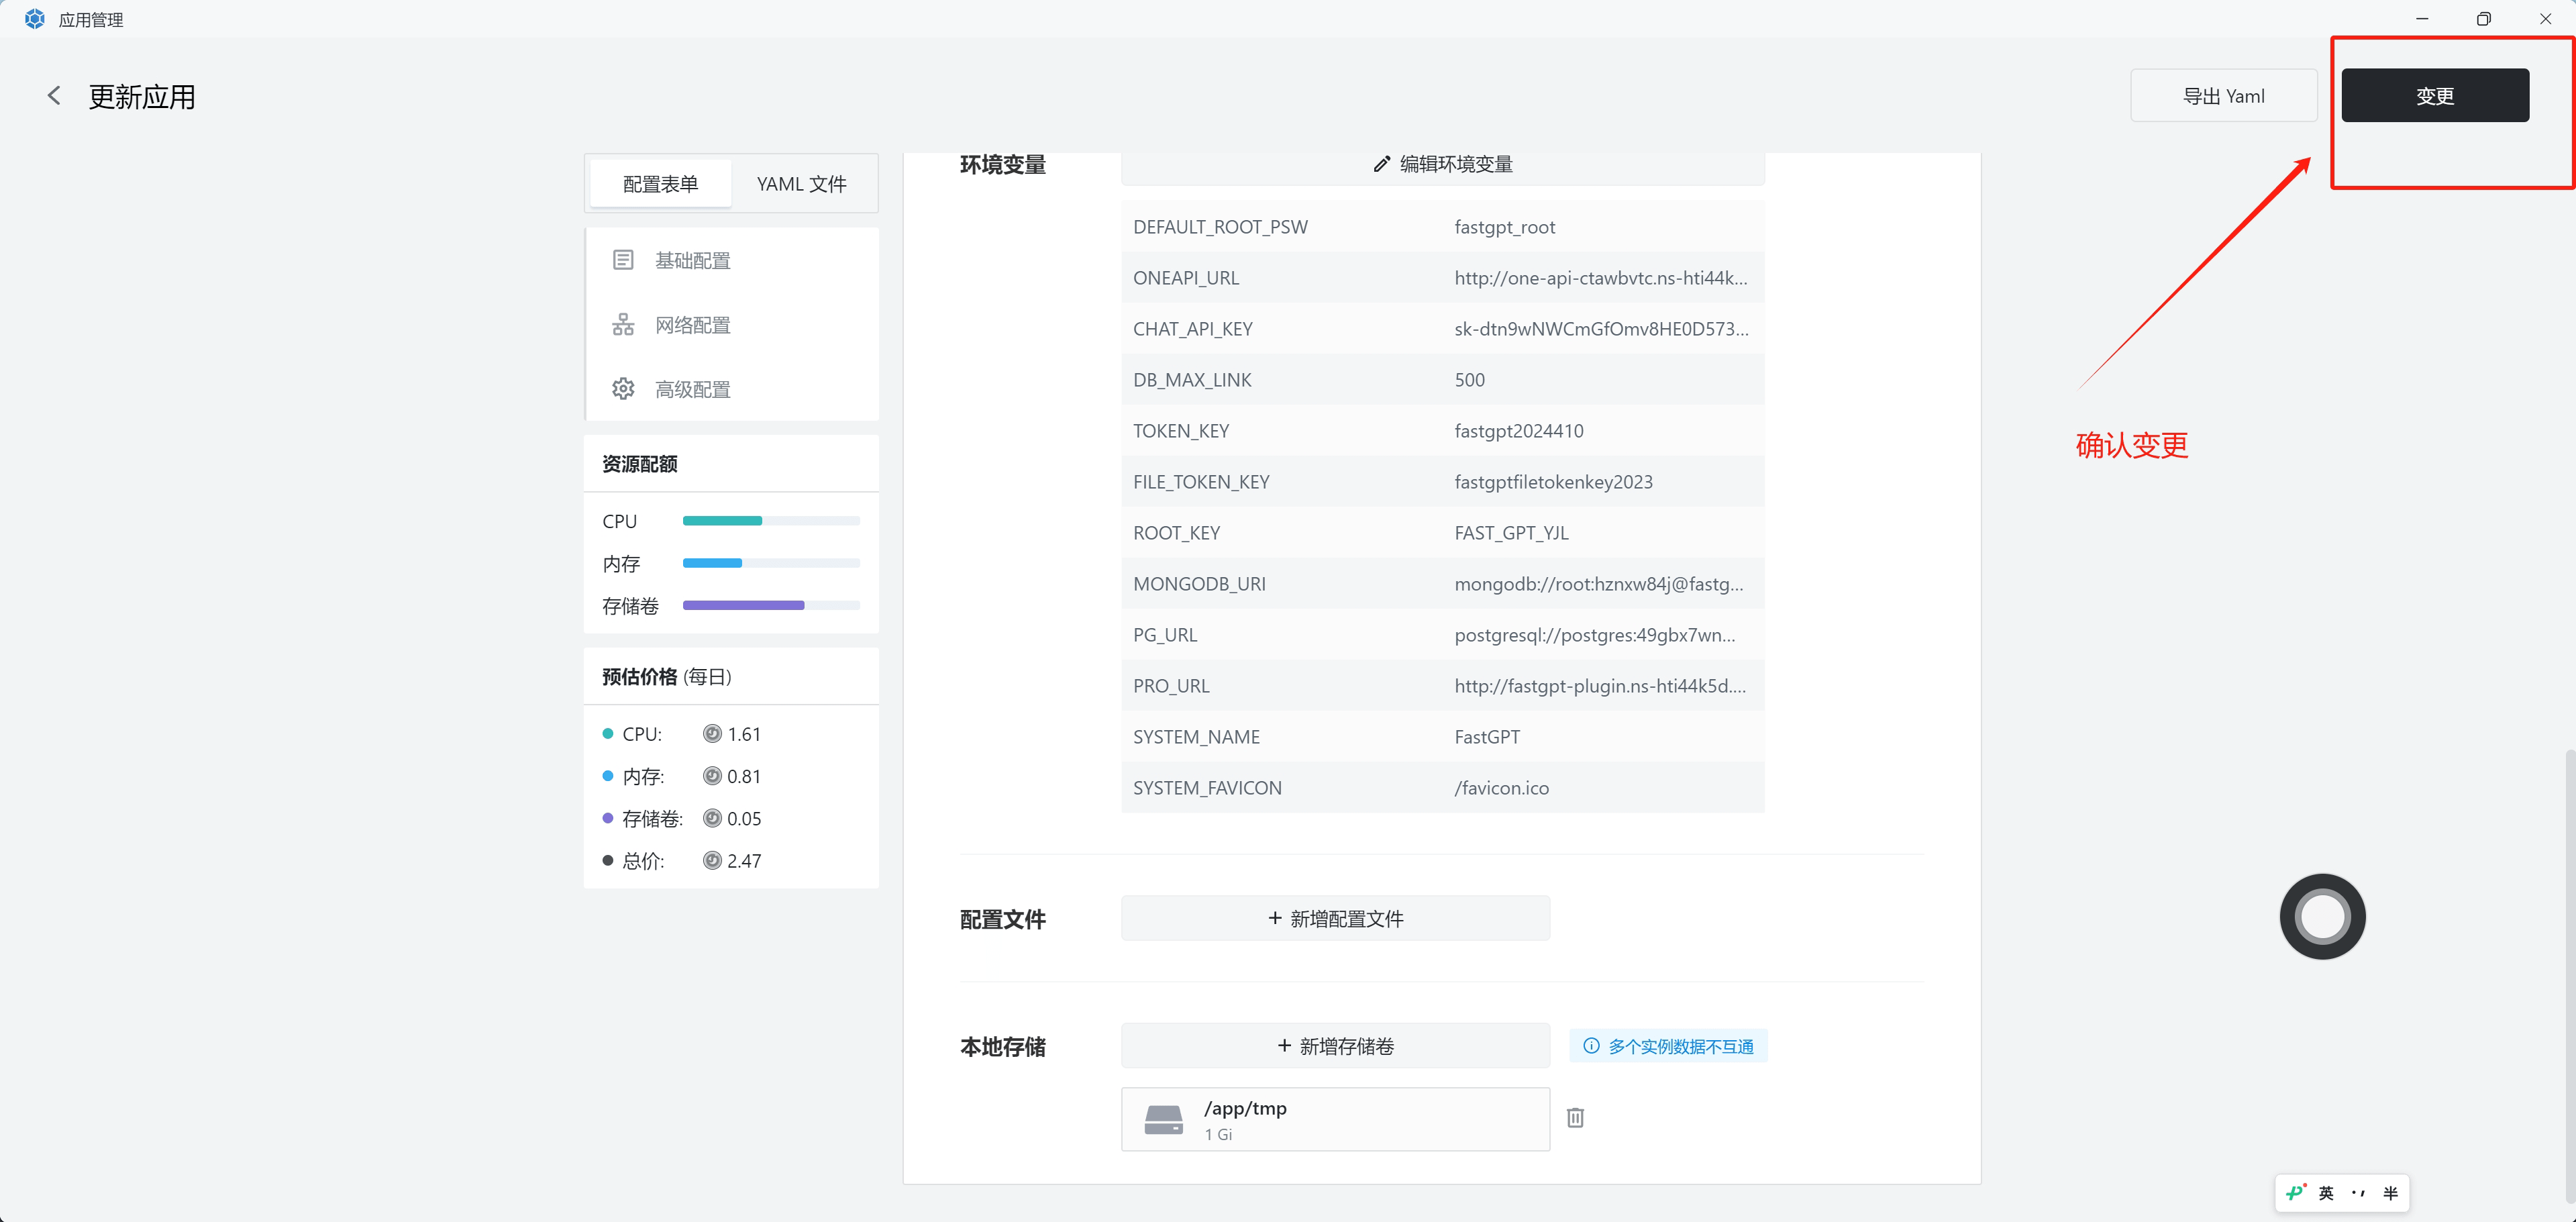Delete the /app/tmp storage volume
This screenshot has width=2576, height=1222.
click(x=1575, y=1118)
